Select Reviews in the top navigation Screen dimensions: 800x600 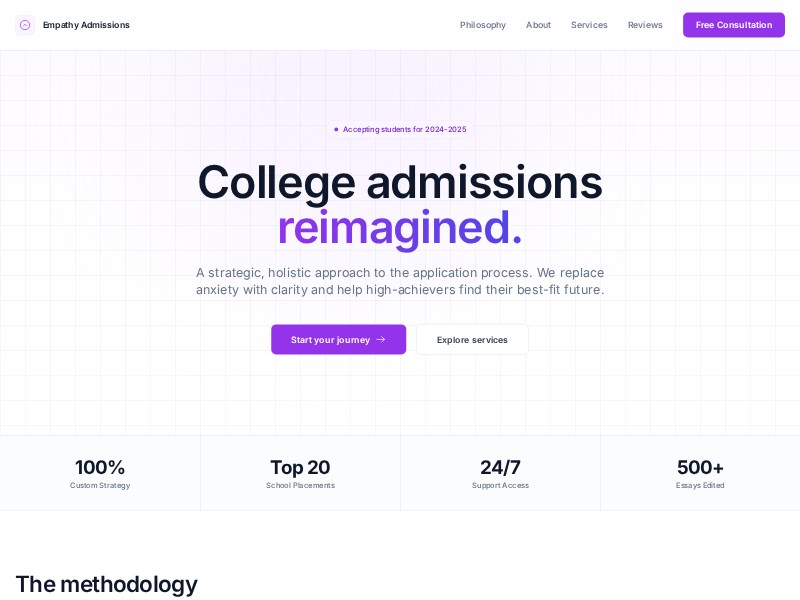[x=645, y=25]
